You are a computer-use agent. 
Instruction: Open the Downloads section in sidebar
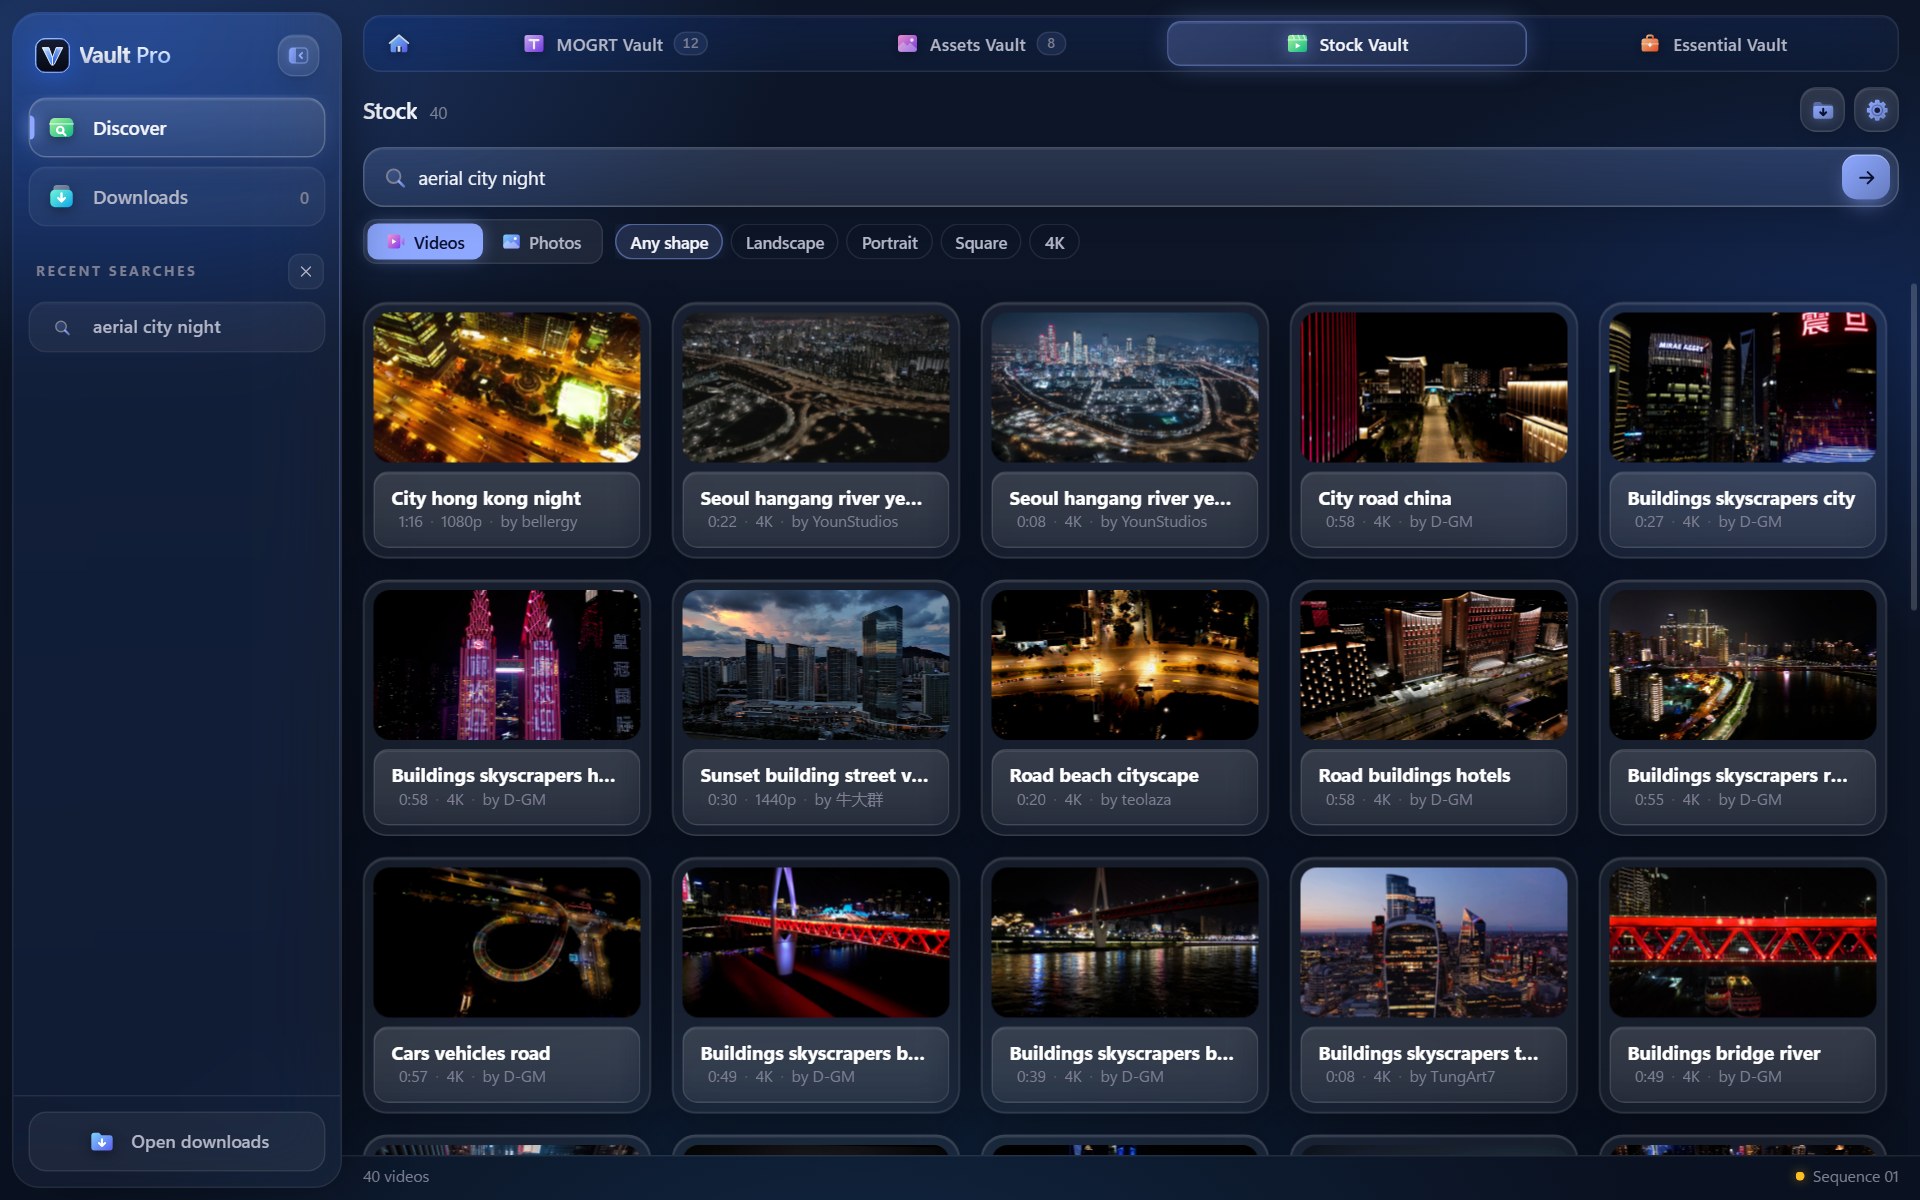[177, 197]
